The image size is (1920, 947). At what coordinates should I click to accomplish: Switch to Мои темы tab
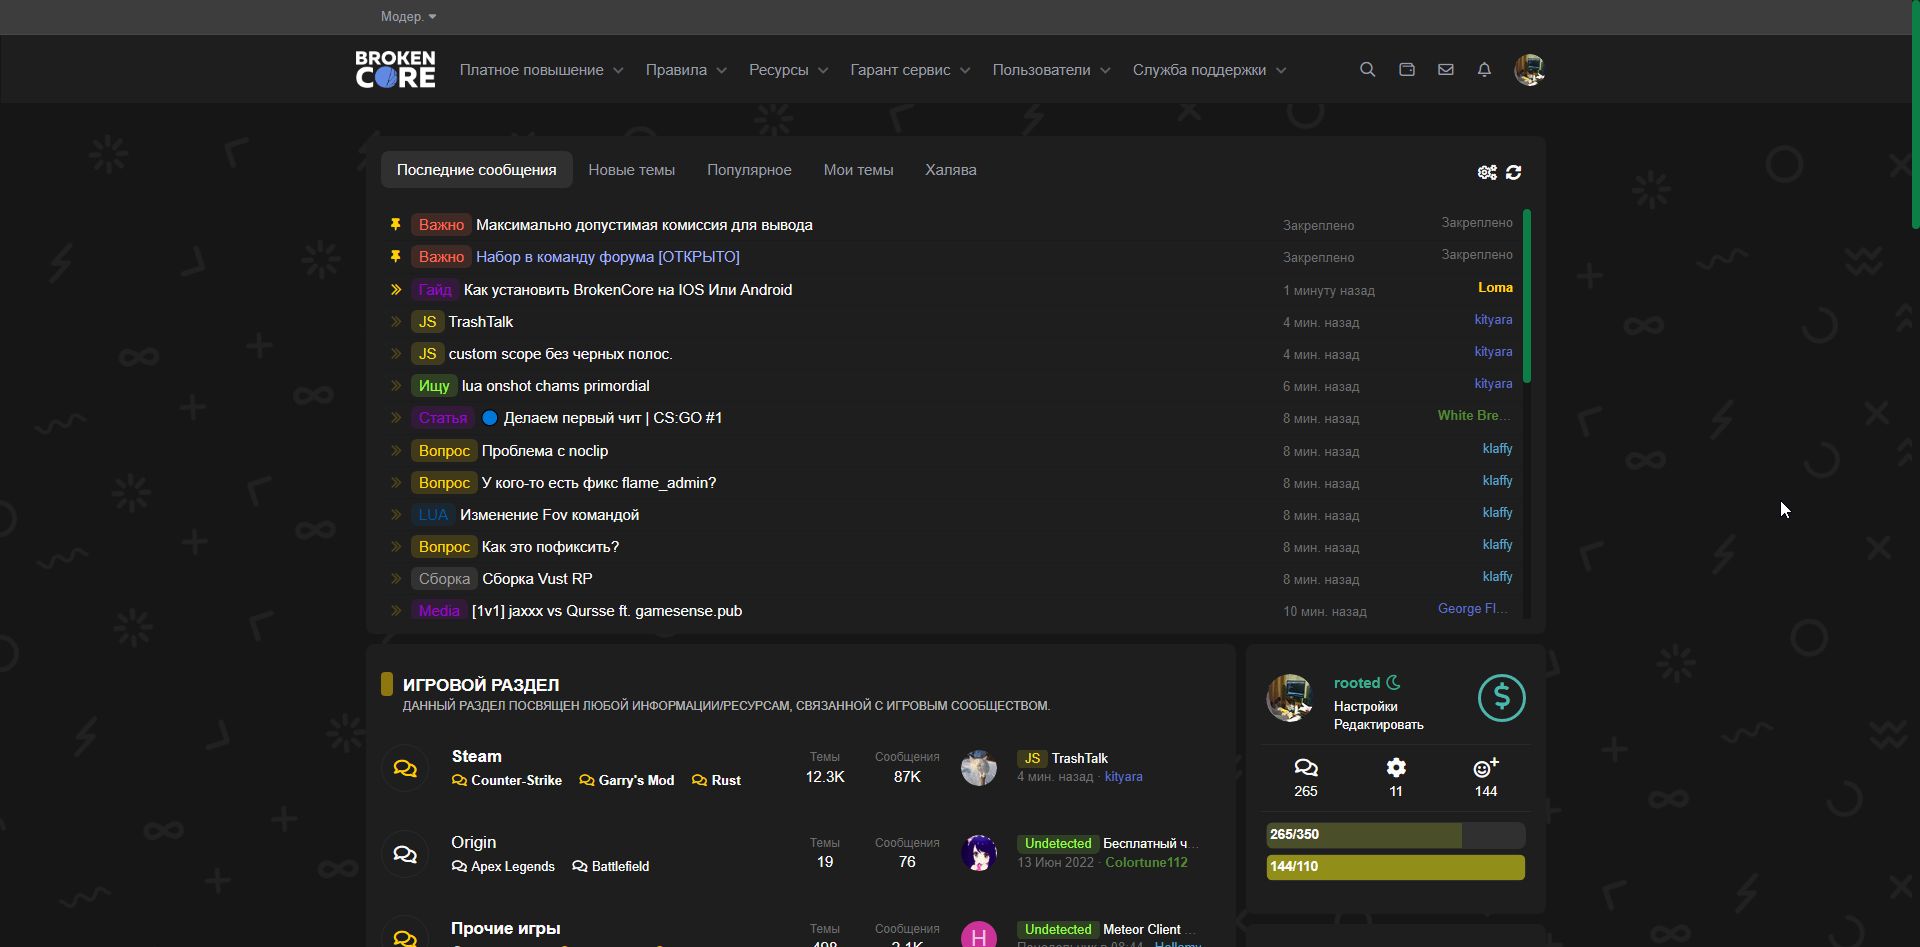tap(858, 170)
